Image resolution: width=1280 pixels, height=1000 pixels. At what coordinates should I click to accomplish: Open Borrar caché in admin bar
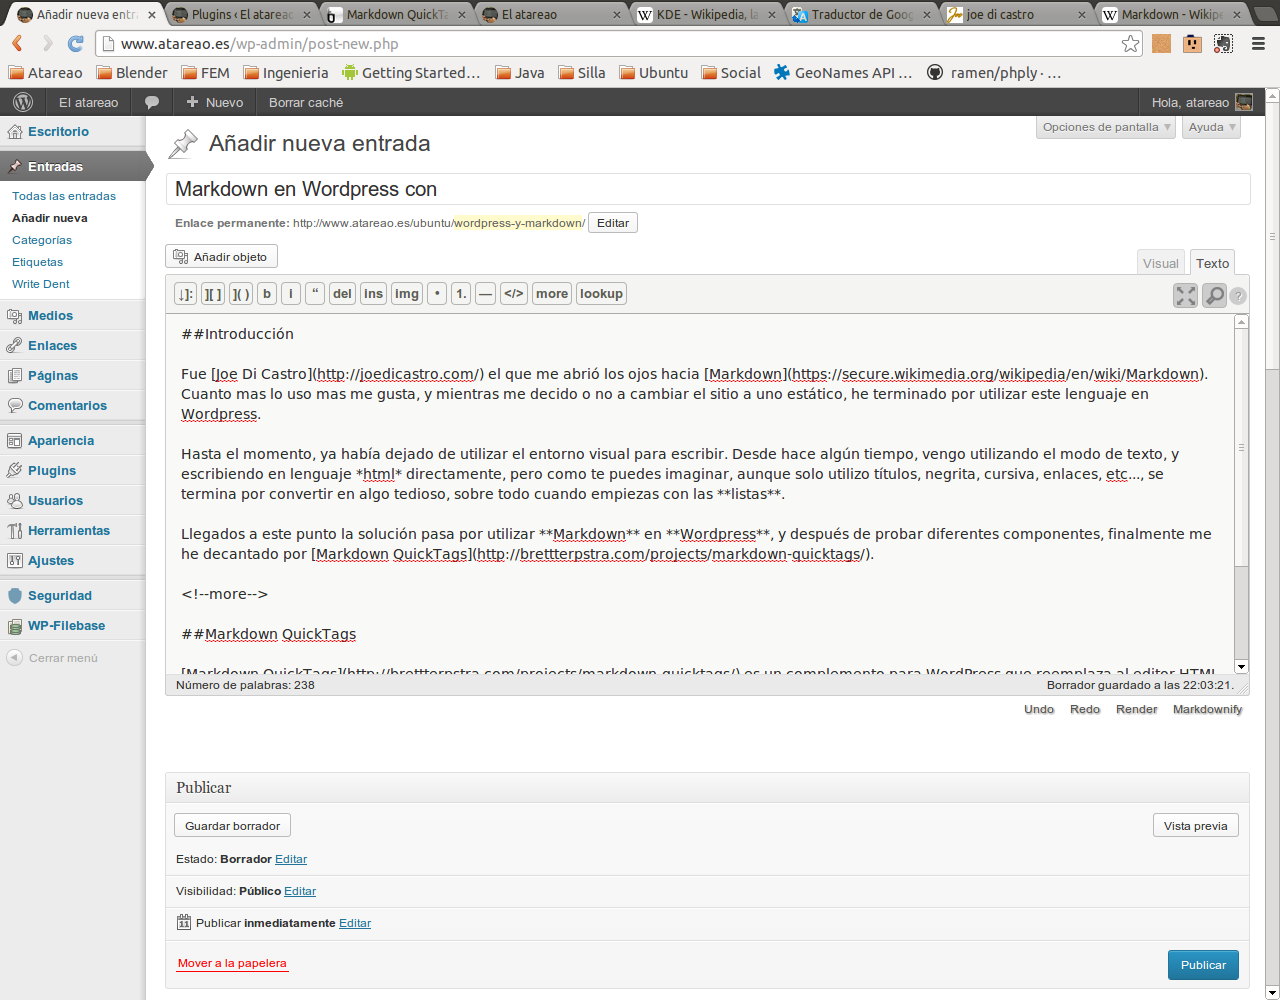[306, 102]
